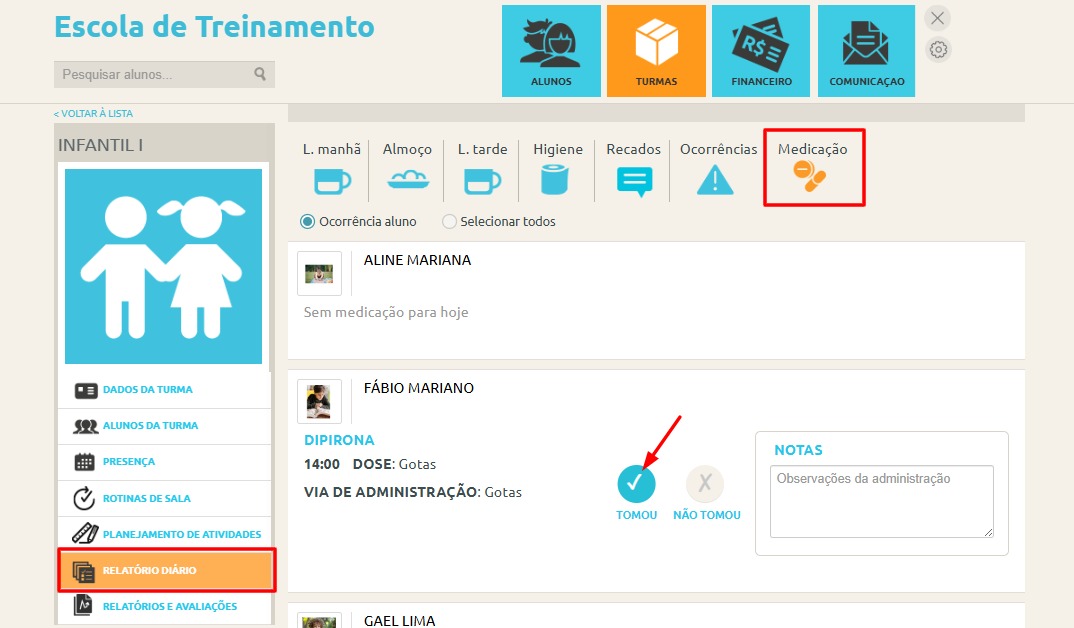1074x628 pixels.
Task: Select the L. manhã cup icon
Action: click(x=332, y=181)
